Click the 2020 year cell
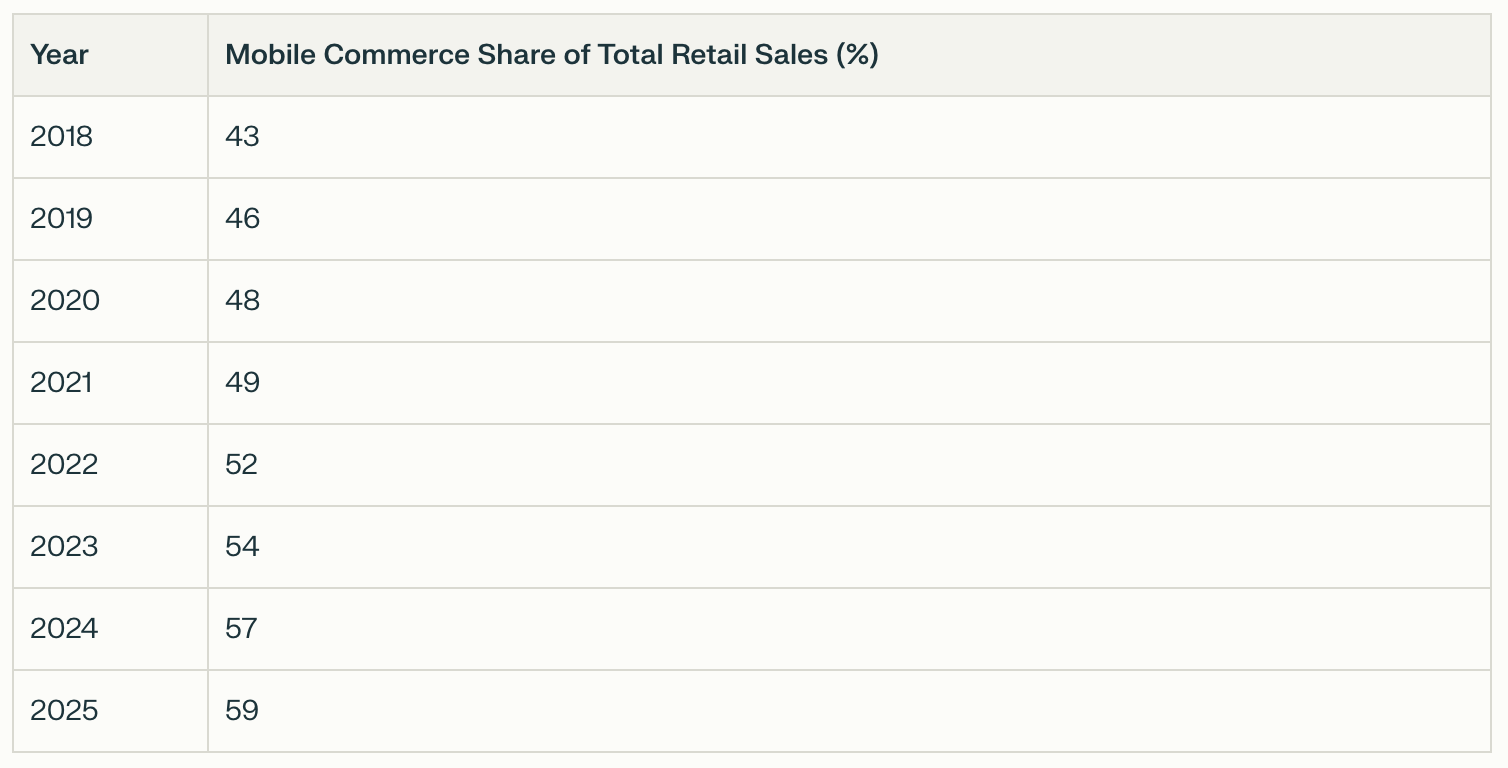 [110, 301]
